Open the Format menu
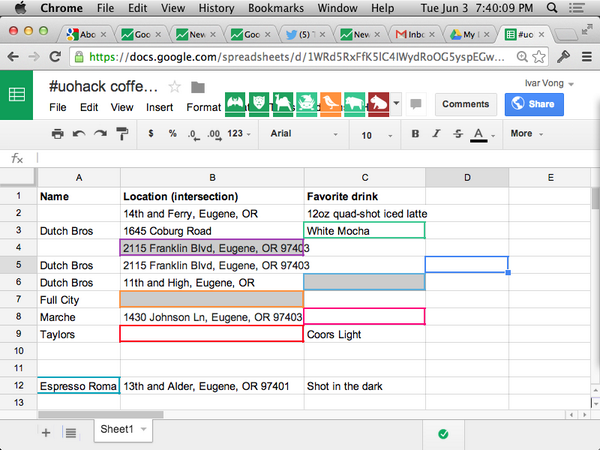 click(x=204, y=108)
